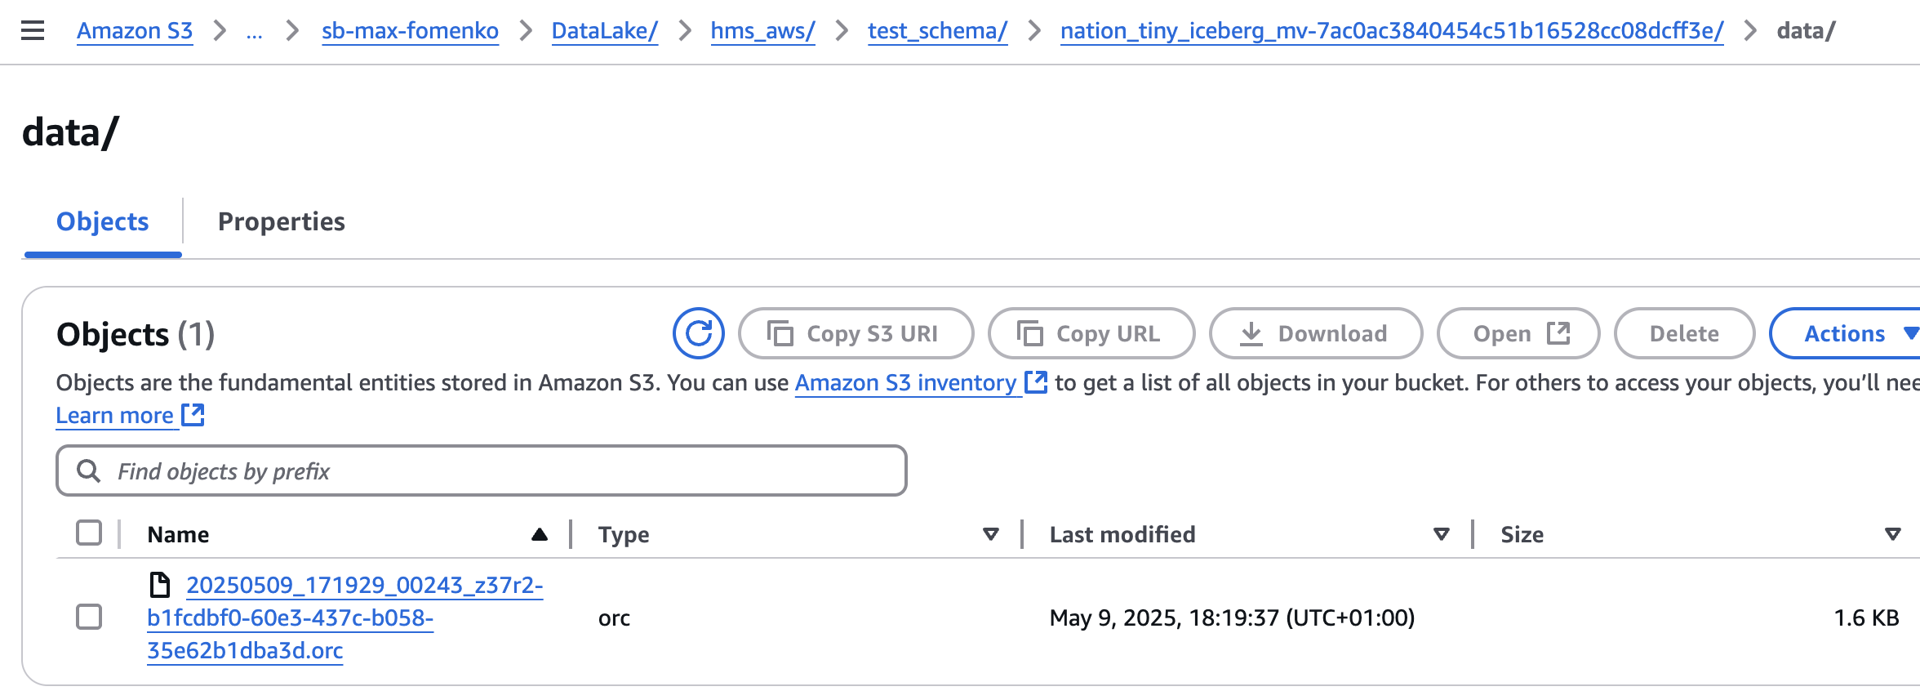The image size is (1920, 691).
Task: Click external link icon beside Amazon S3 inventory
Action: pos(1036,382)
